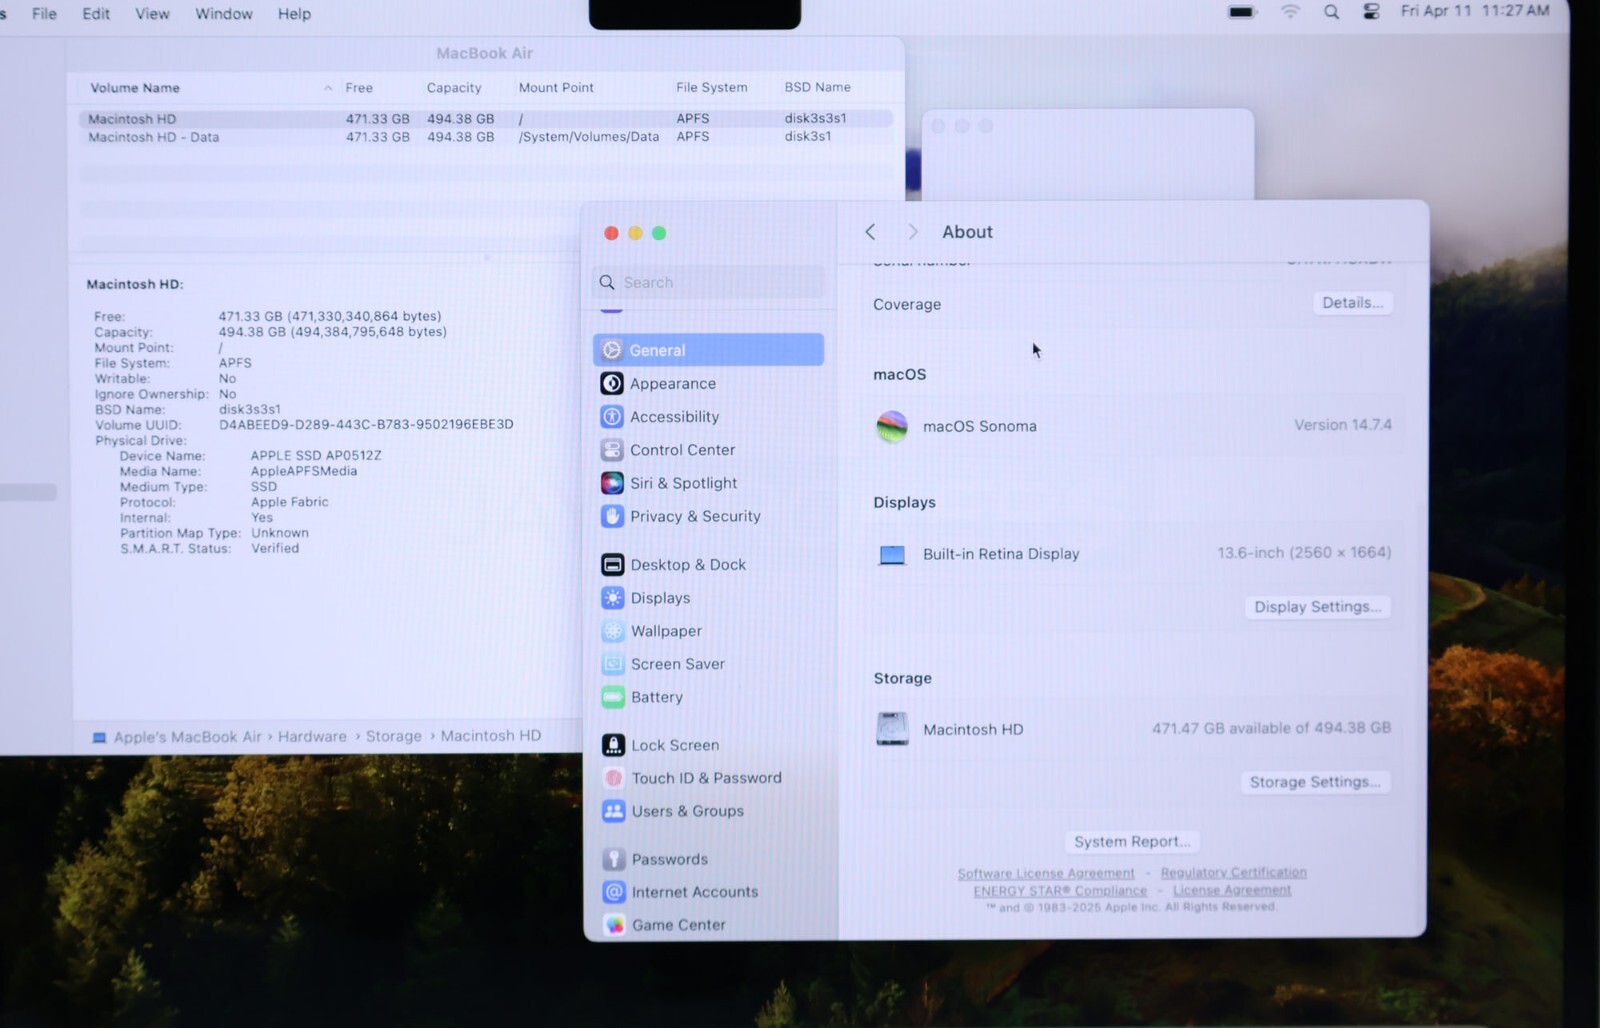Screen dimensions: 1600x1028
Task: Select the Internet Accounts icon
Action: (614, 892)
